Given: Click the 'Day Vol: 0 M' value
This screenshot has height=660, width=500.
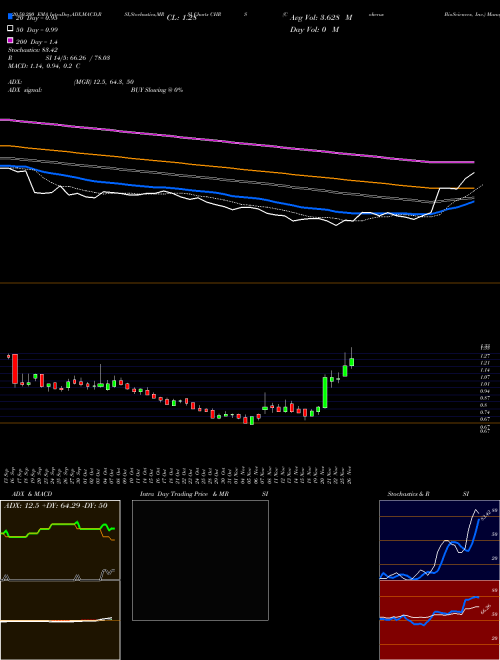Looking at the screenshot, I should tap(314, 30).
